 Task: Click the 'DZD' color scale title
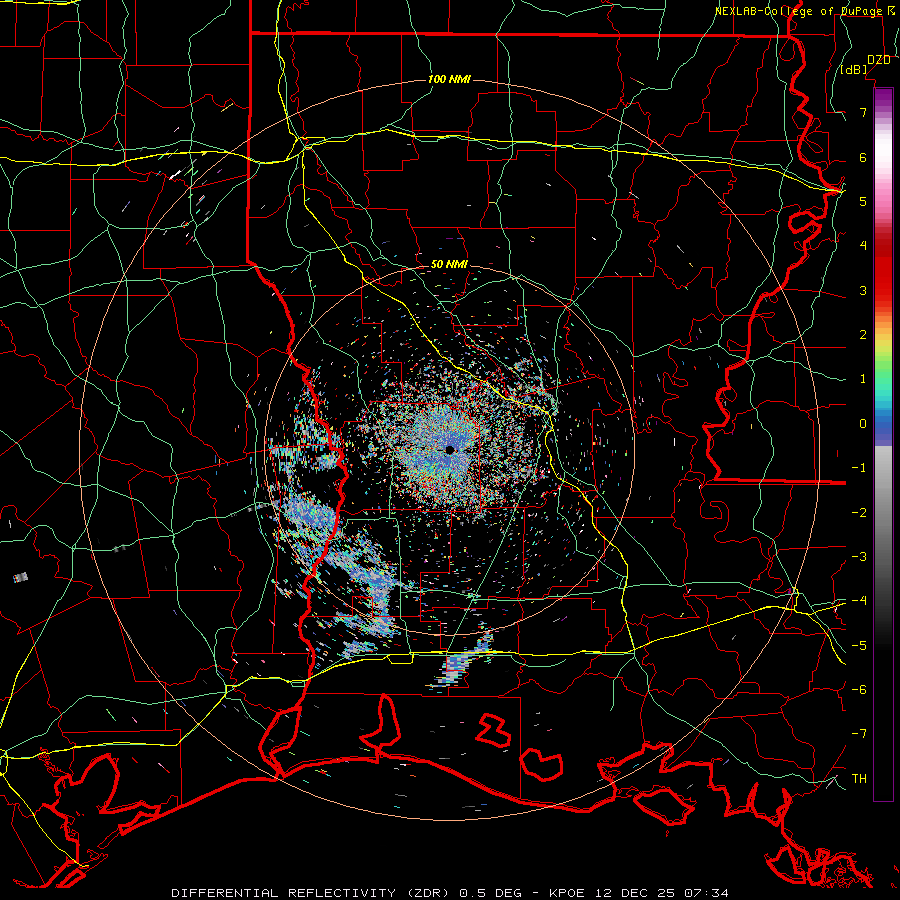click(879, 59)
